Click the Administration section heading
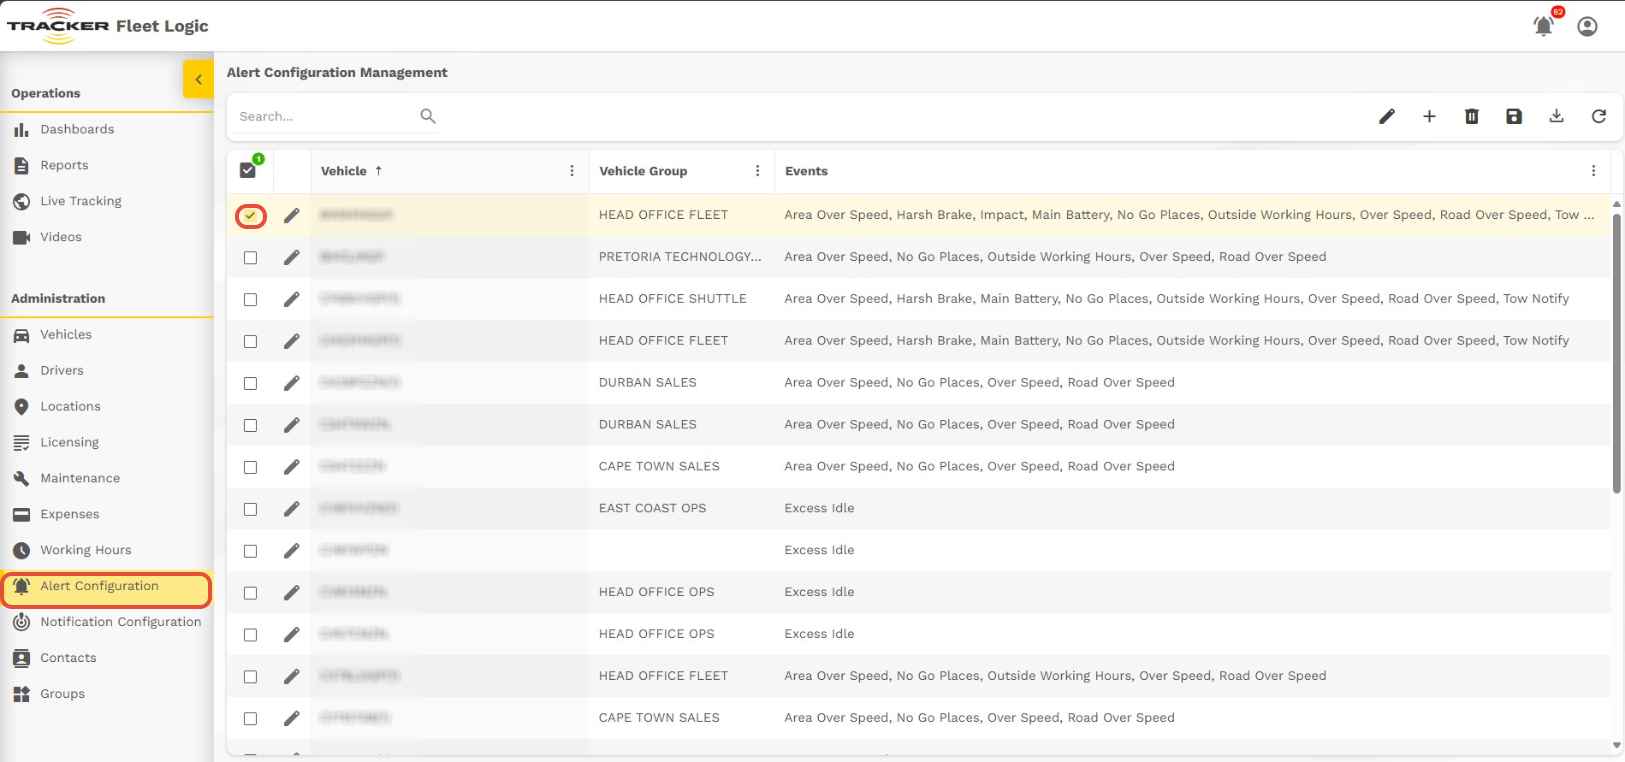1625x762 pixels. coord(58,299)
